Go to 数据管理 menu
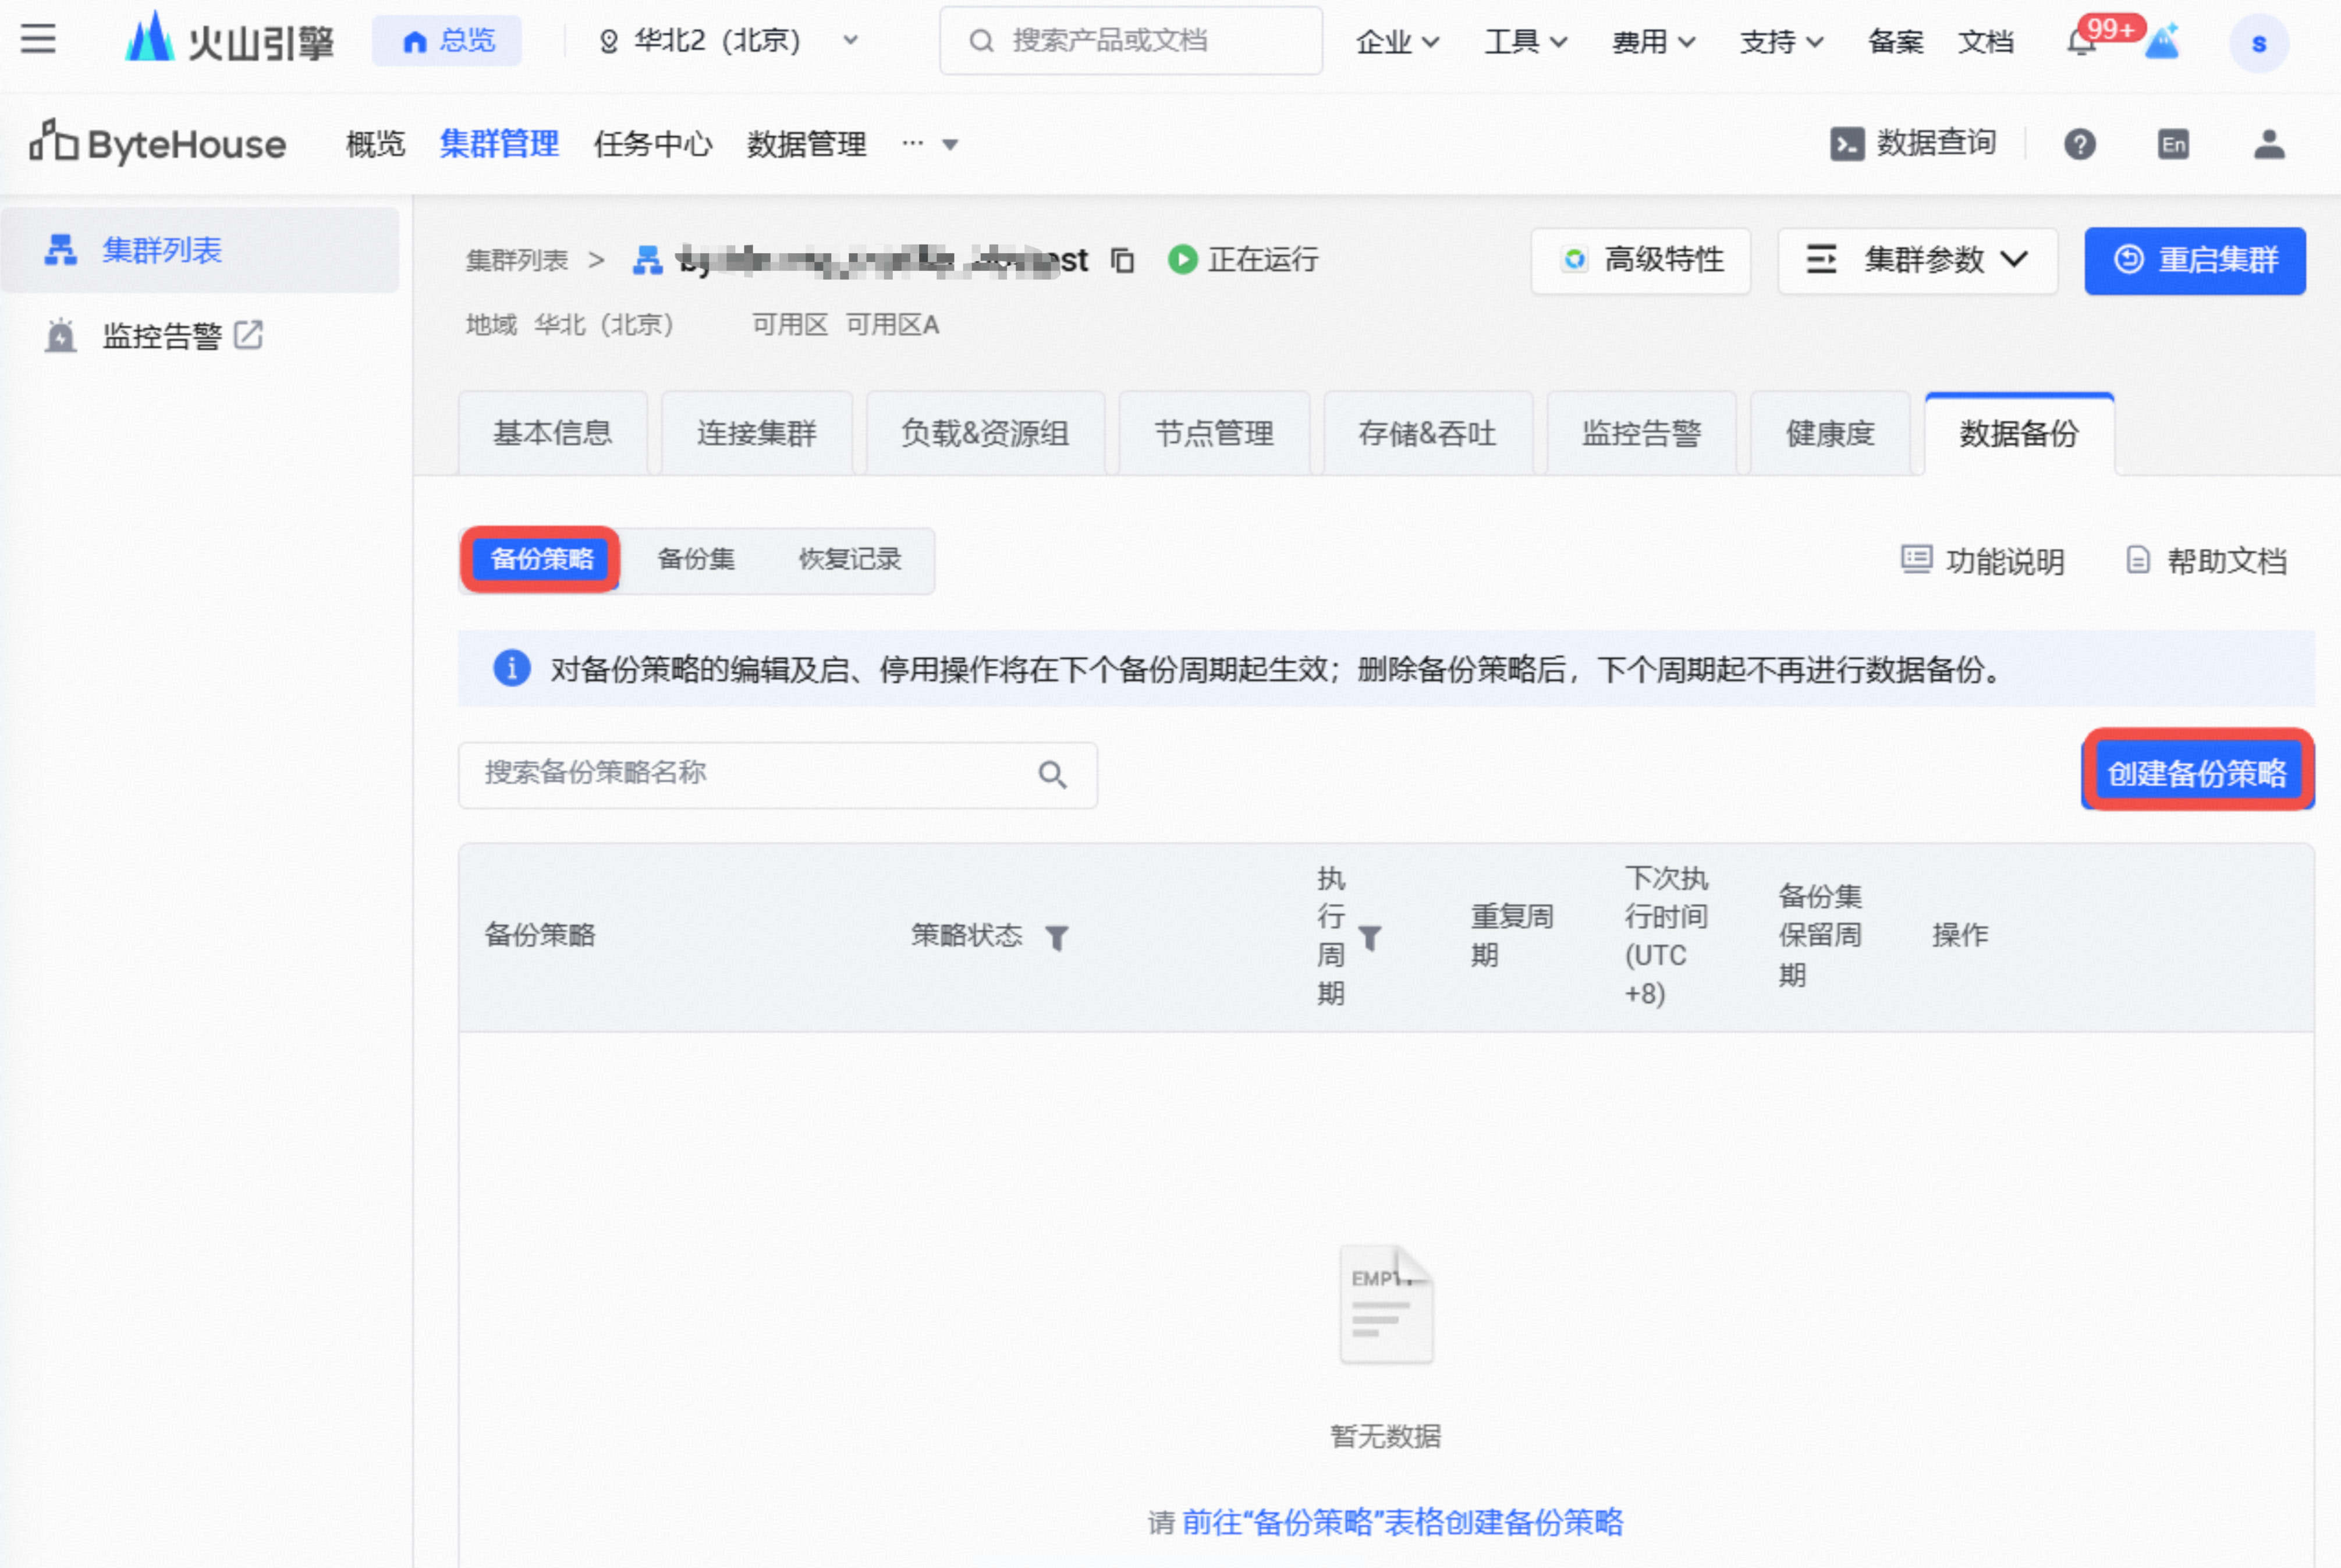Image resolution: width=2341 pixels, height=1568 pixels. click(806, 144)
